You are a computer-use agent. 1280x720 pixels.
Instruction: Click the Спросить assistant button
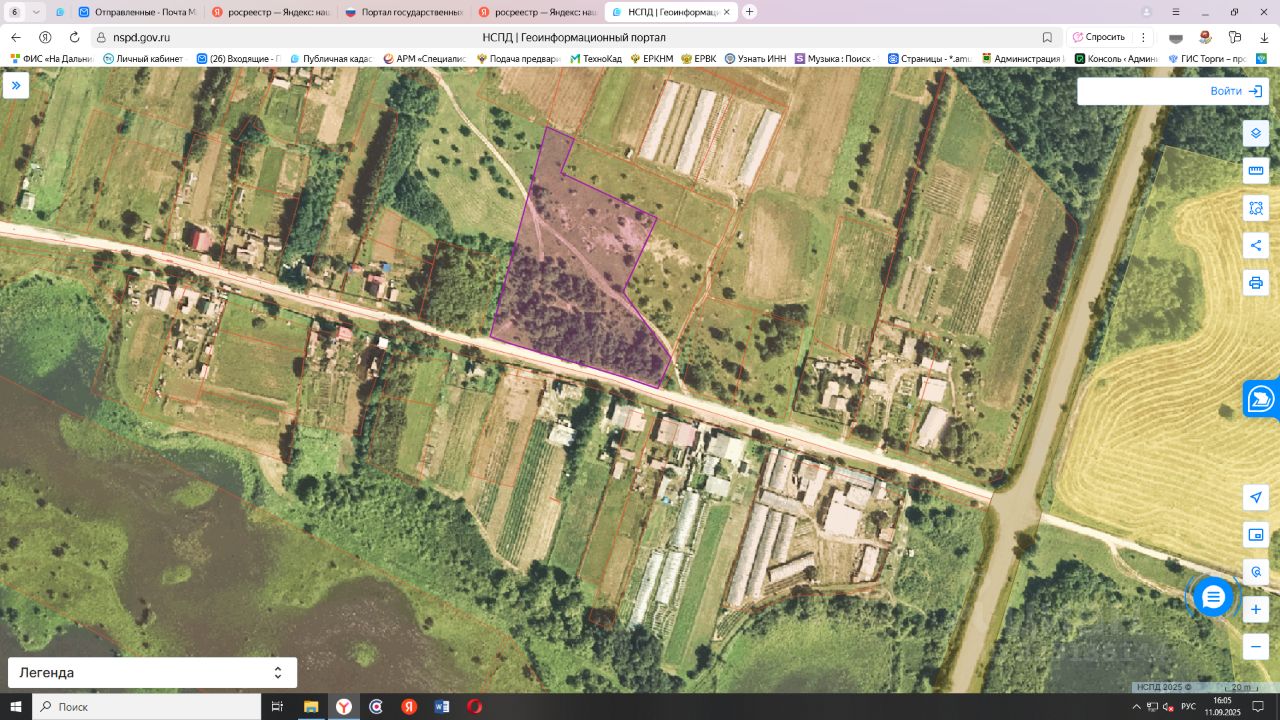pos(1098,37)
